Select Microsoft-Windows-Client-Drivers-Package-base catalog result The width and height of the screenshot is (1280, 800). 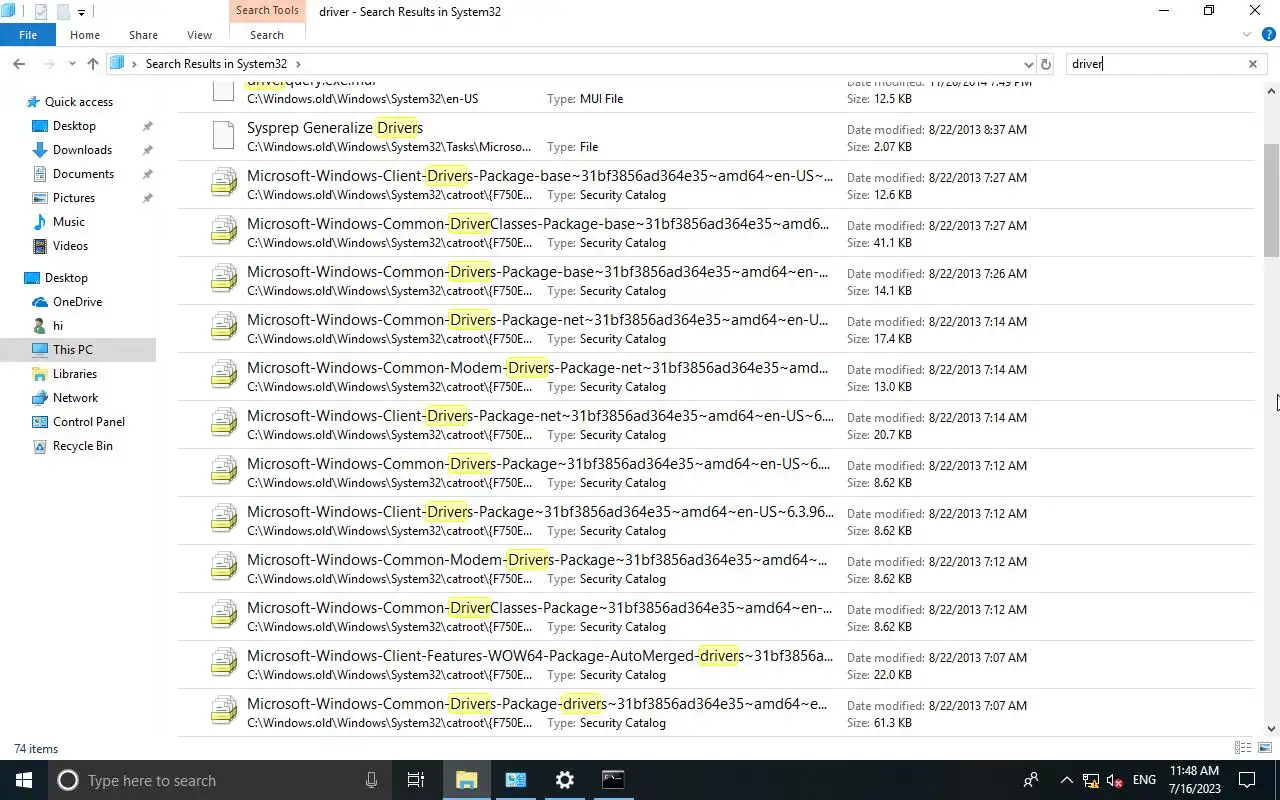716,185
